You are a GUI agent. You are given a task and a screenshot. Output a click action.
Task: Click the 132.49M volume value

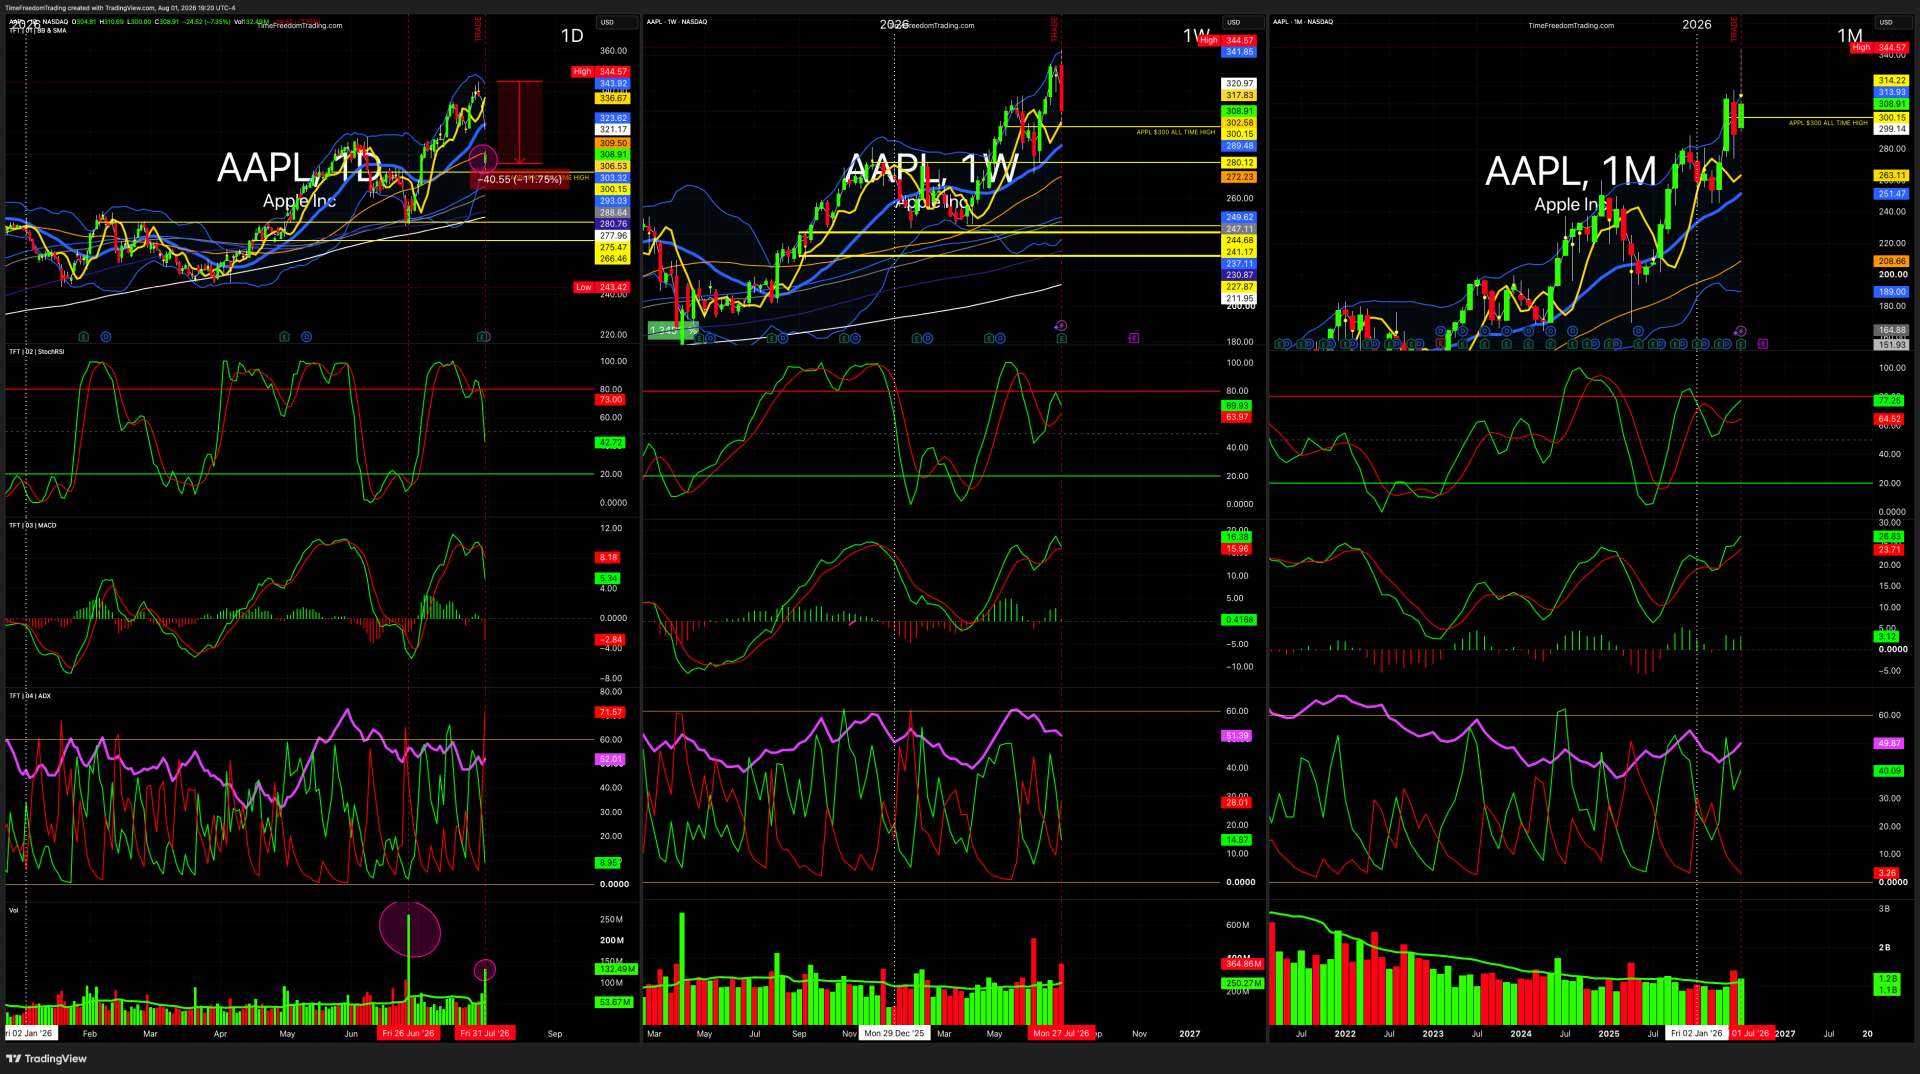pos(616,969)
